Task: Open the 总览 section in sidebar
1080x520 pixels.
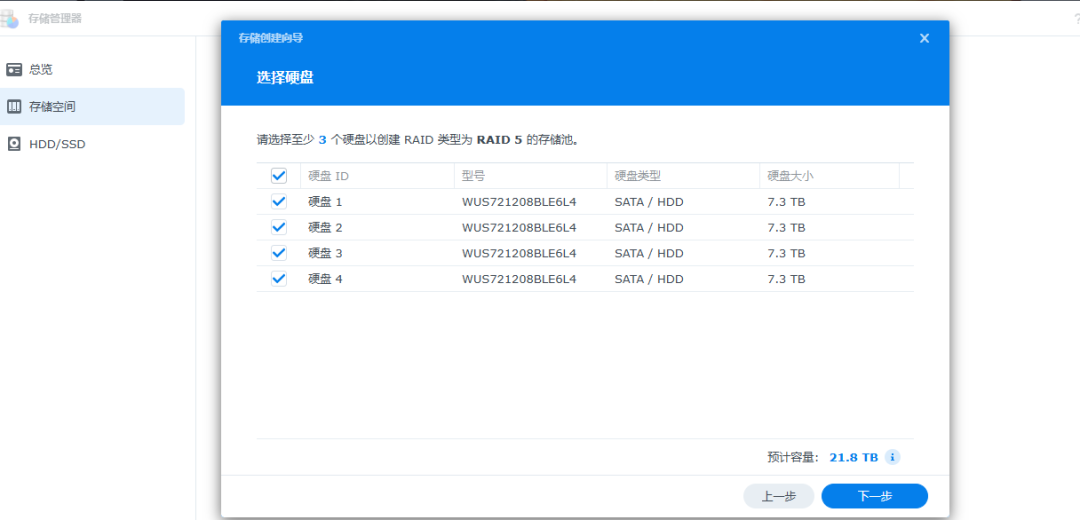Action: pos(41,69)
